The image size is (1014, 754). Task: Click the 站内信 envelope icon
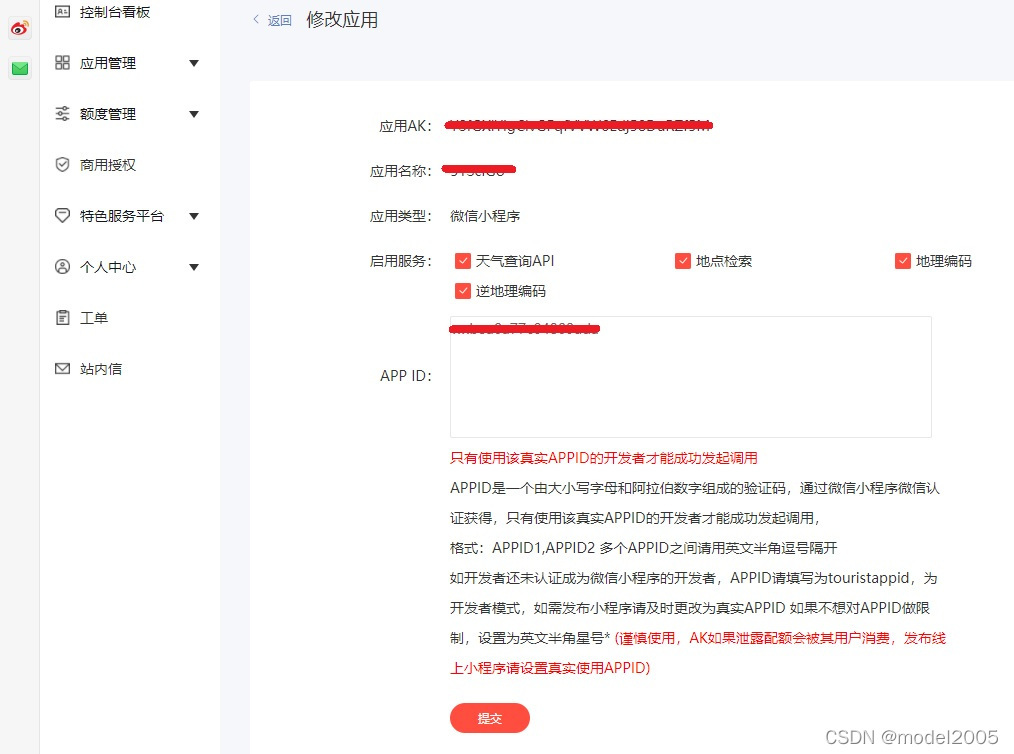[62, 369]
